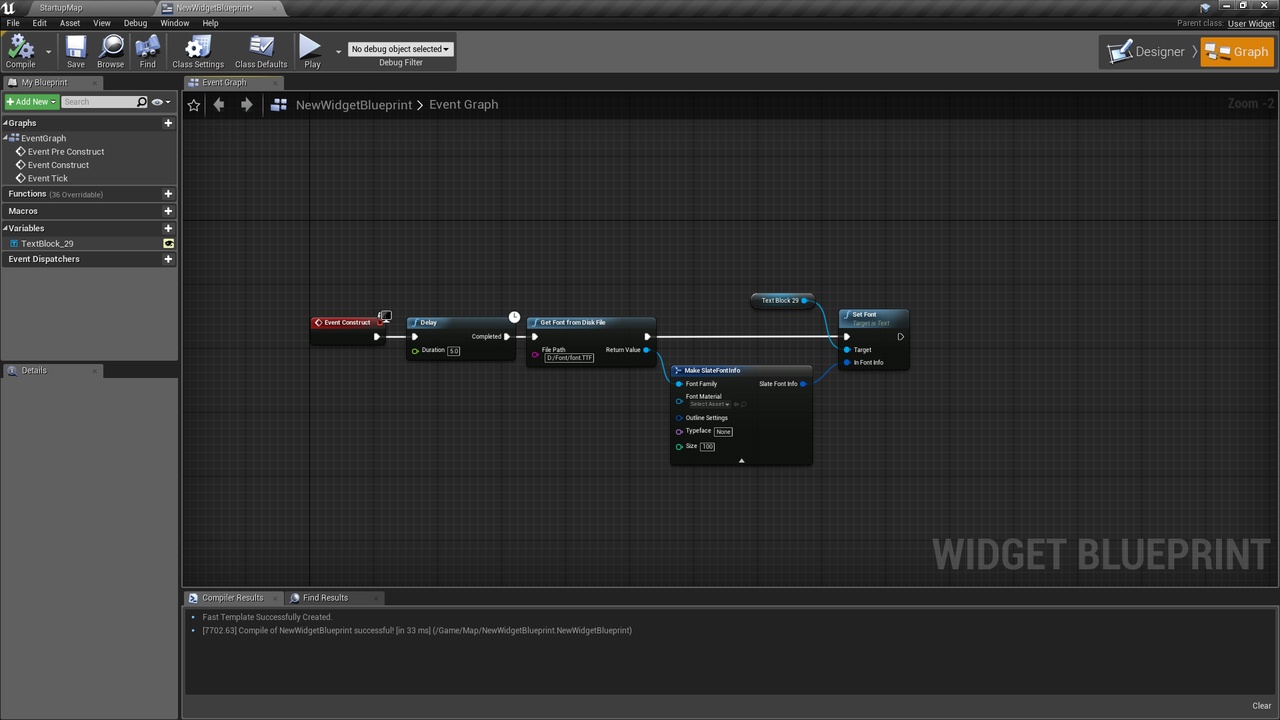This screenshot has width=1280, height=720.
Task: Click the Set Font output exec pin
Action: pyautogui.click(x=900, y=337)
